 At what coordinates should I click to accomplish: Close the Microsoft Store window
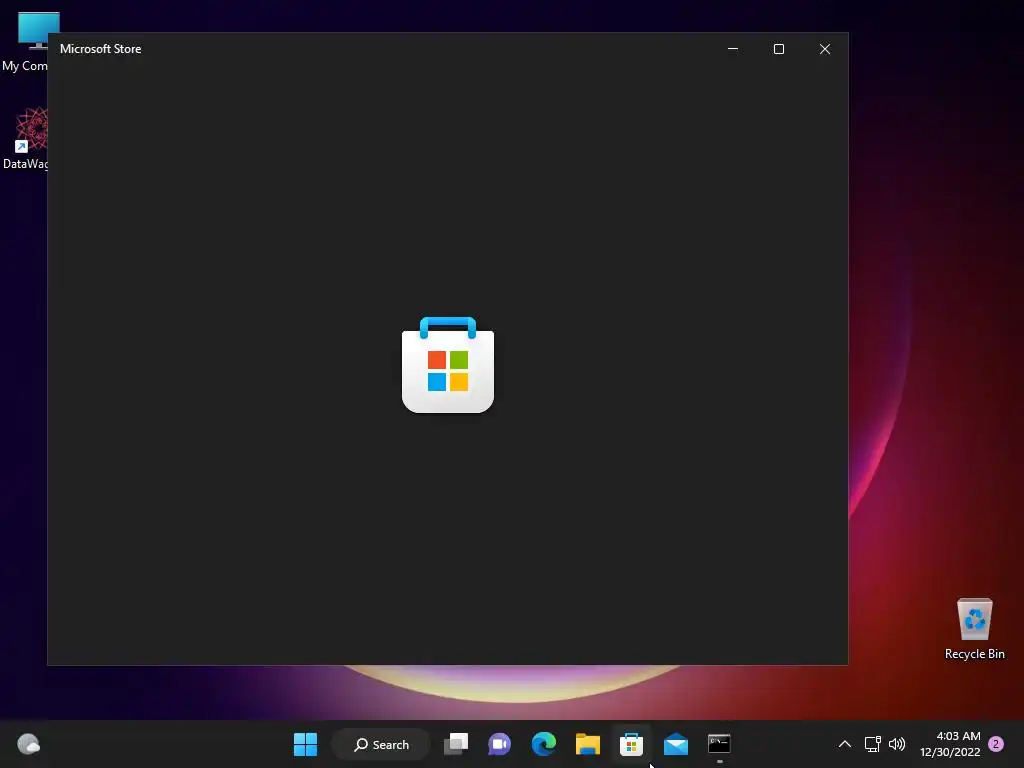(x=825, y=49)
